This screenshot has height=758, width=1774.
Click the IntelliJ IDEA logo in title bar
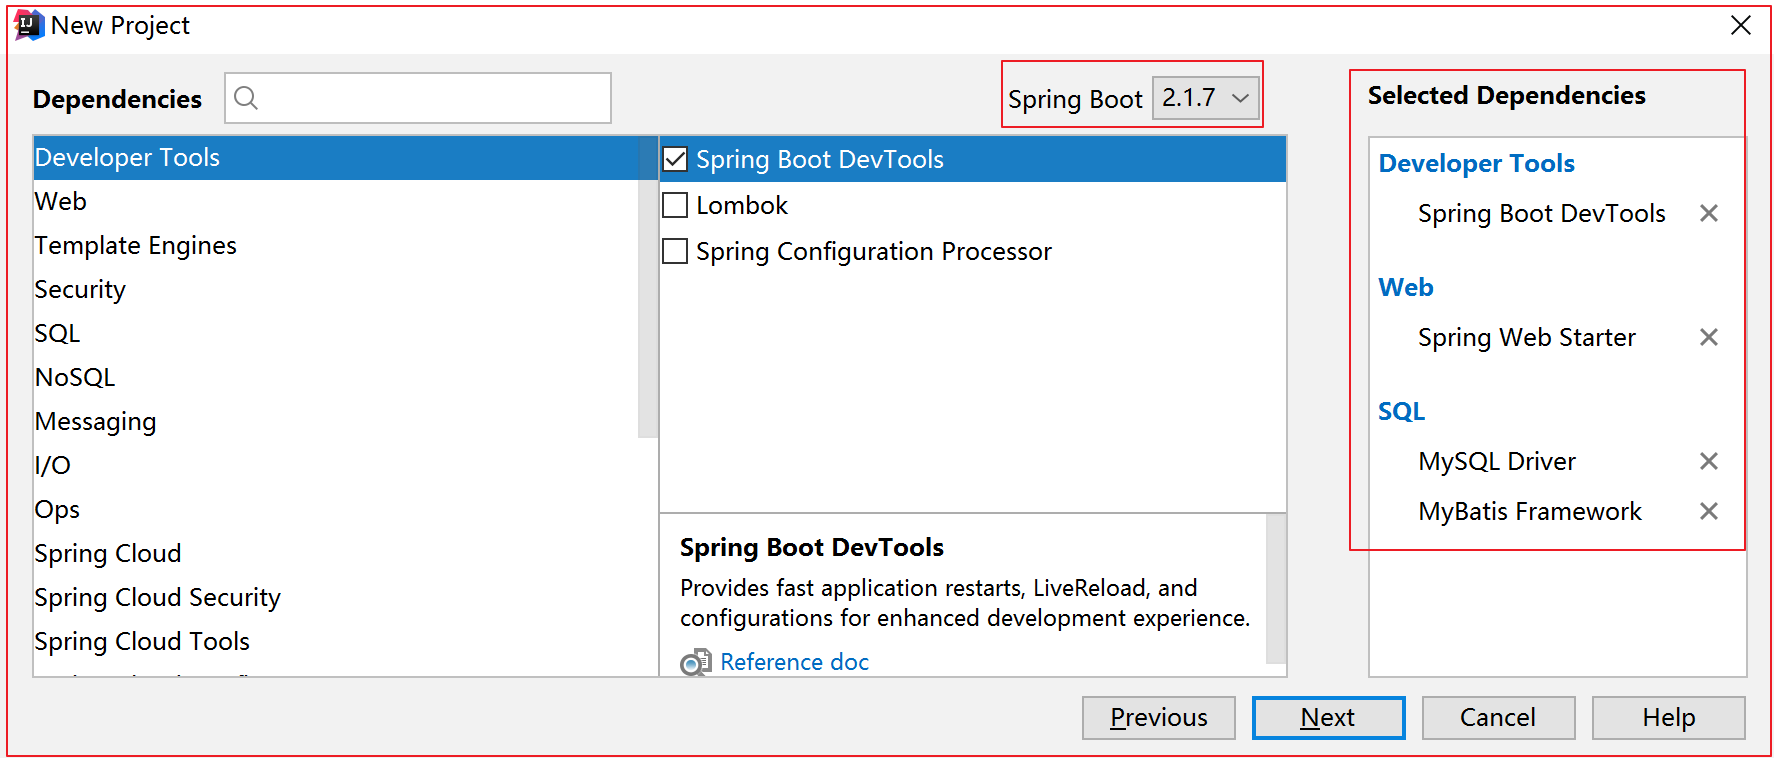pyautogui.click(x=29, y=25)
